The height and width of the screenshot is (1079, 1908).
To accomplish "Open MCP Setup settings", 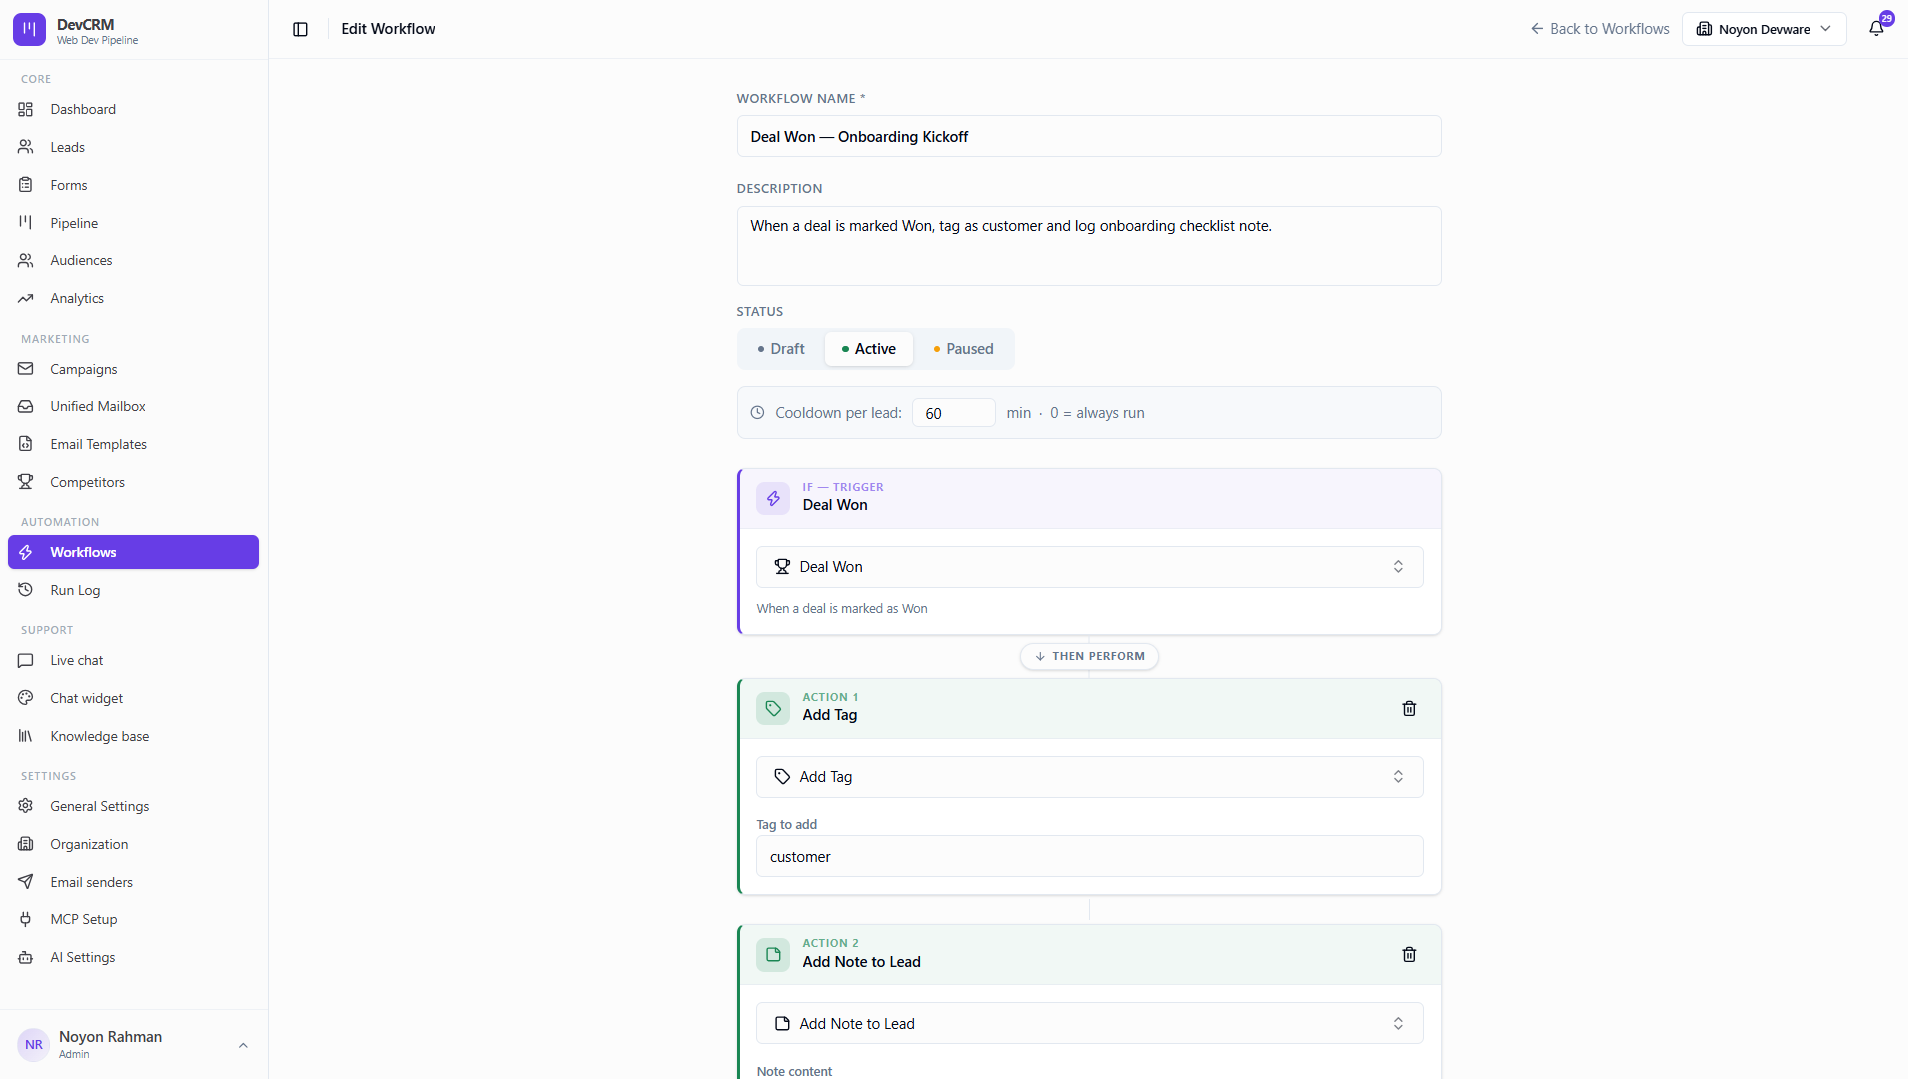I will click(133, 919).
